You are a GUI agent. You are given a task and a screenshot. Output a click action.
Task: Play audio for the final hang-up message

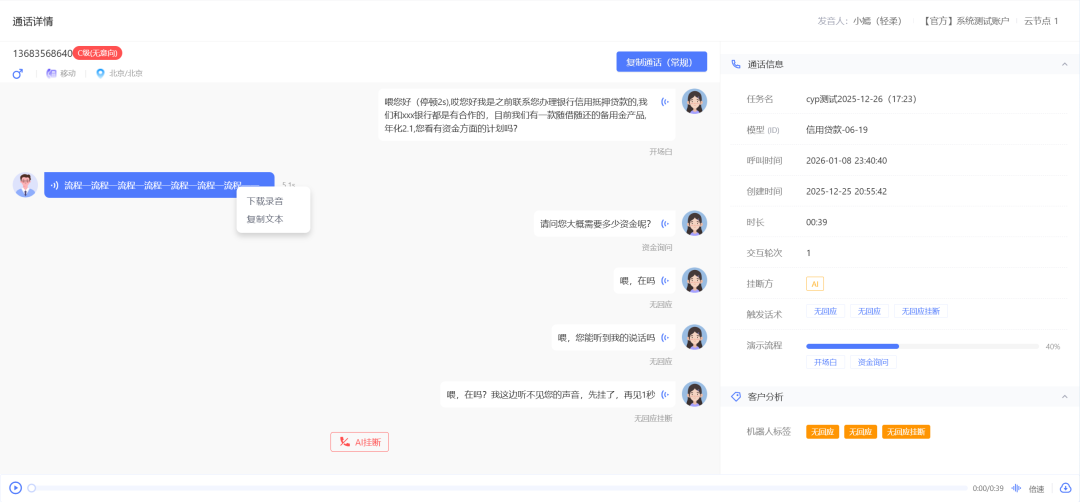coord(665,395)
